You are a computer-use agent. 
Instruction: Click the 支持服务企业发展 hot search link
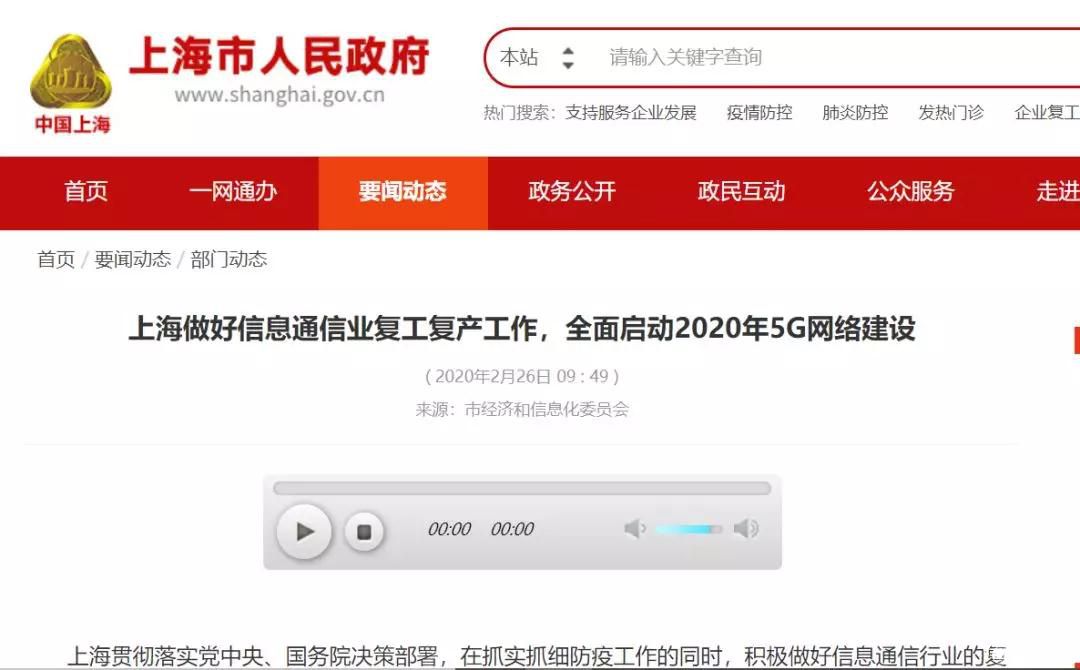(630, 113)
